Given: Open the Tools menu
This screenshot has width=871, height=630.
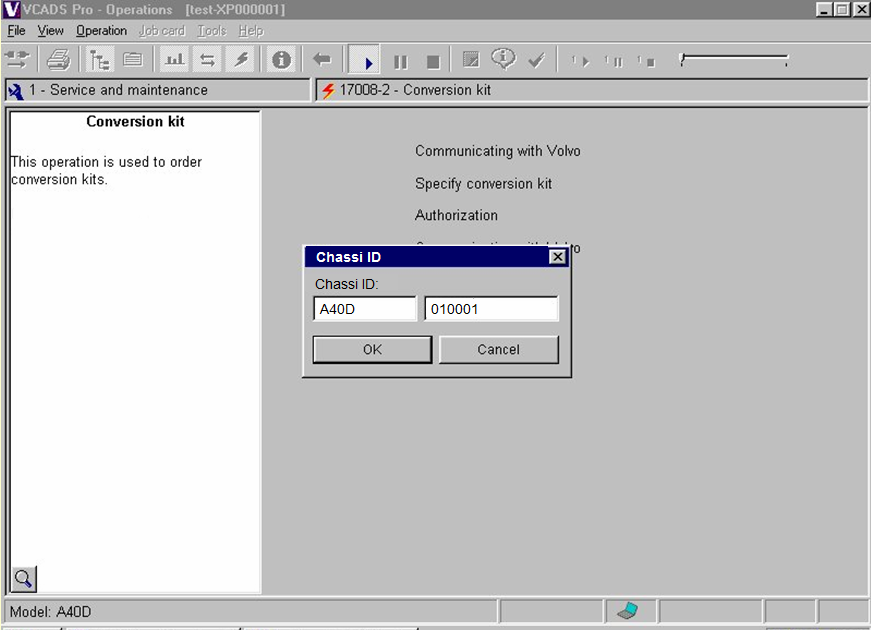Looking at the screenshot, I should tap(212, 31).
